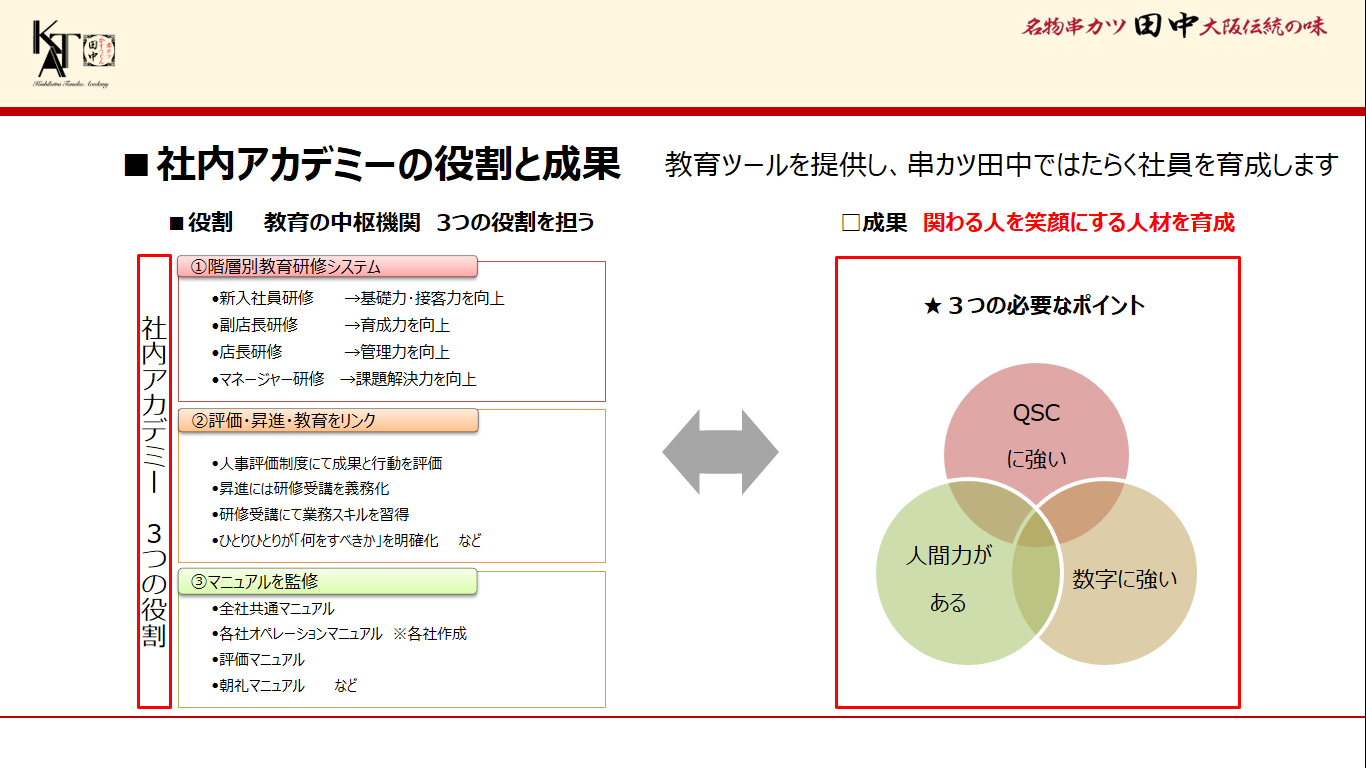Click the gray double-headed arrow
The image size is (1366, 768).
720,452
